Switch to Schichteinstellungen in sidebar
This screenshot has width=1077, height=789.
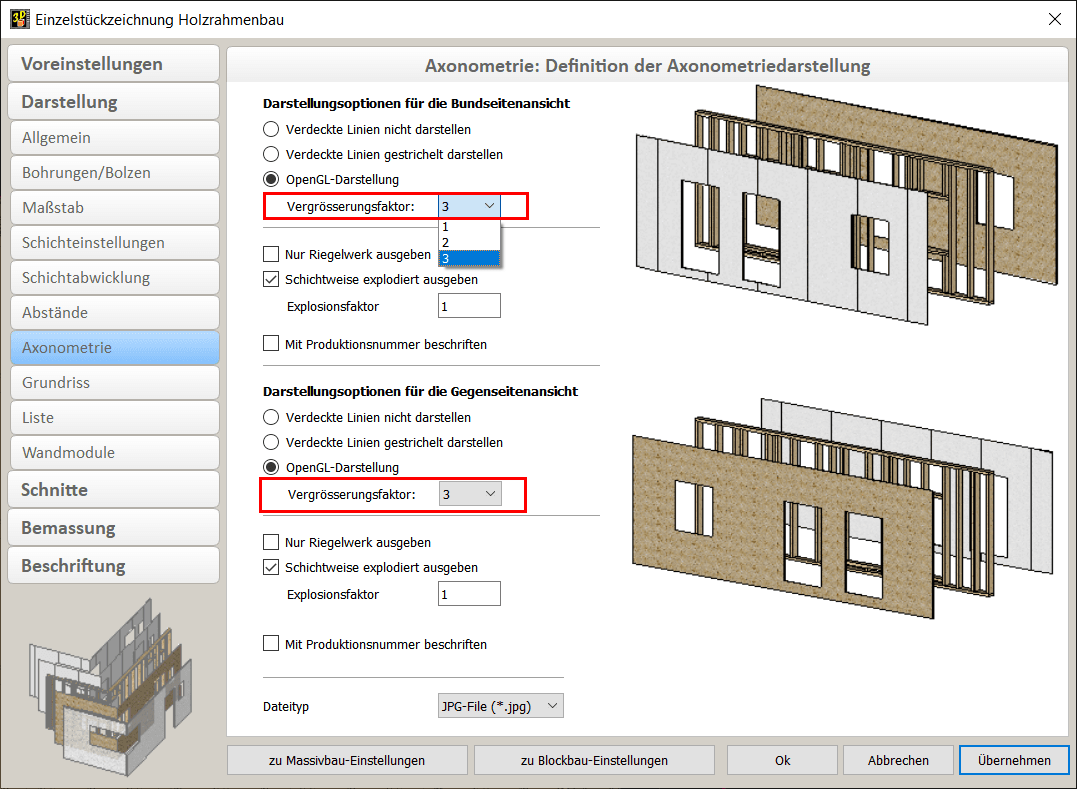[x=114, y=242]
